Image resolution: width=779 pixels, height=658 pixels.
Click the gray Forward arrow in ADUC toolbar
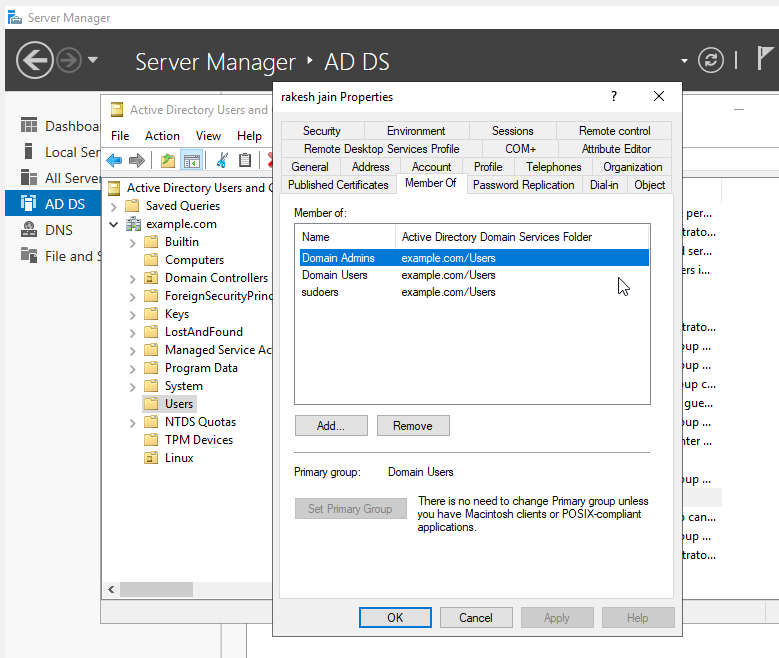137,160
